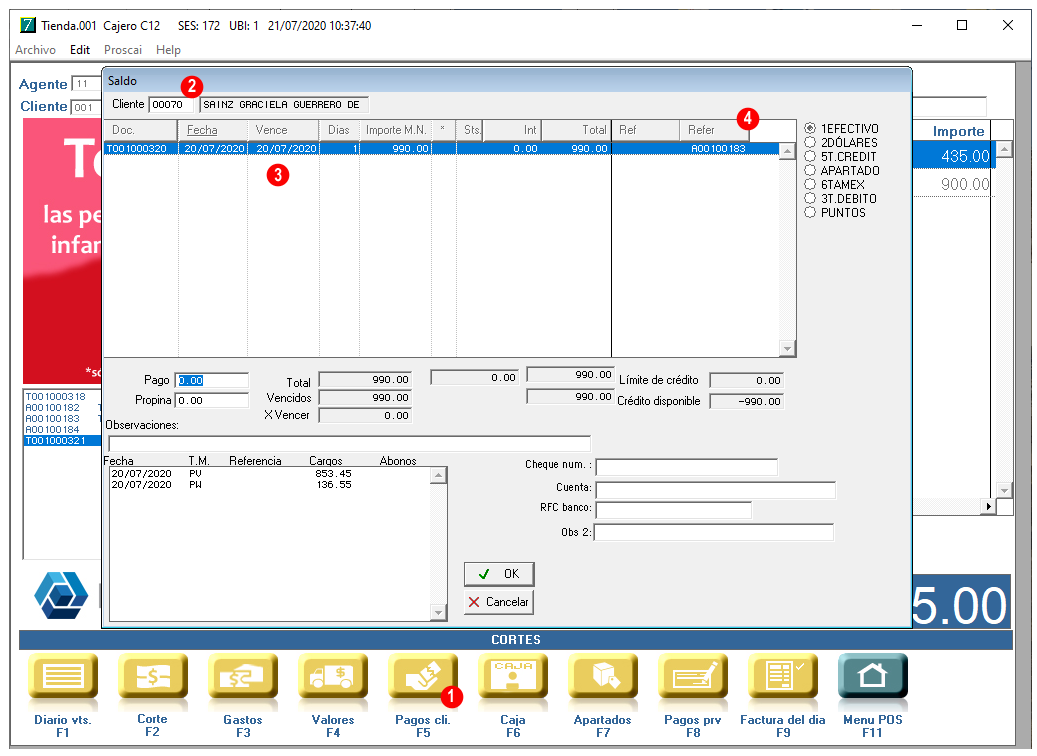
Task: Click down arrow of balance table scrollbar
Action: [x=787, y=349]
